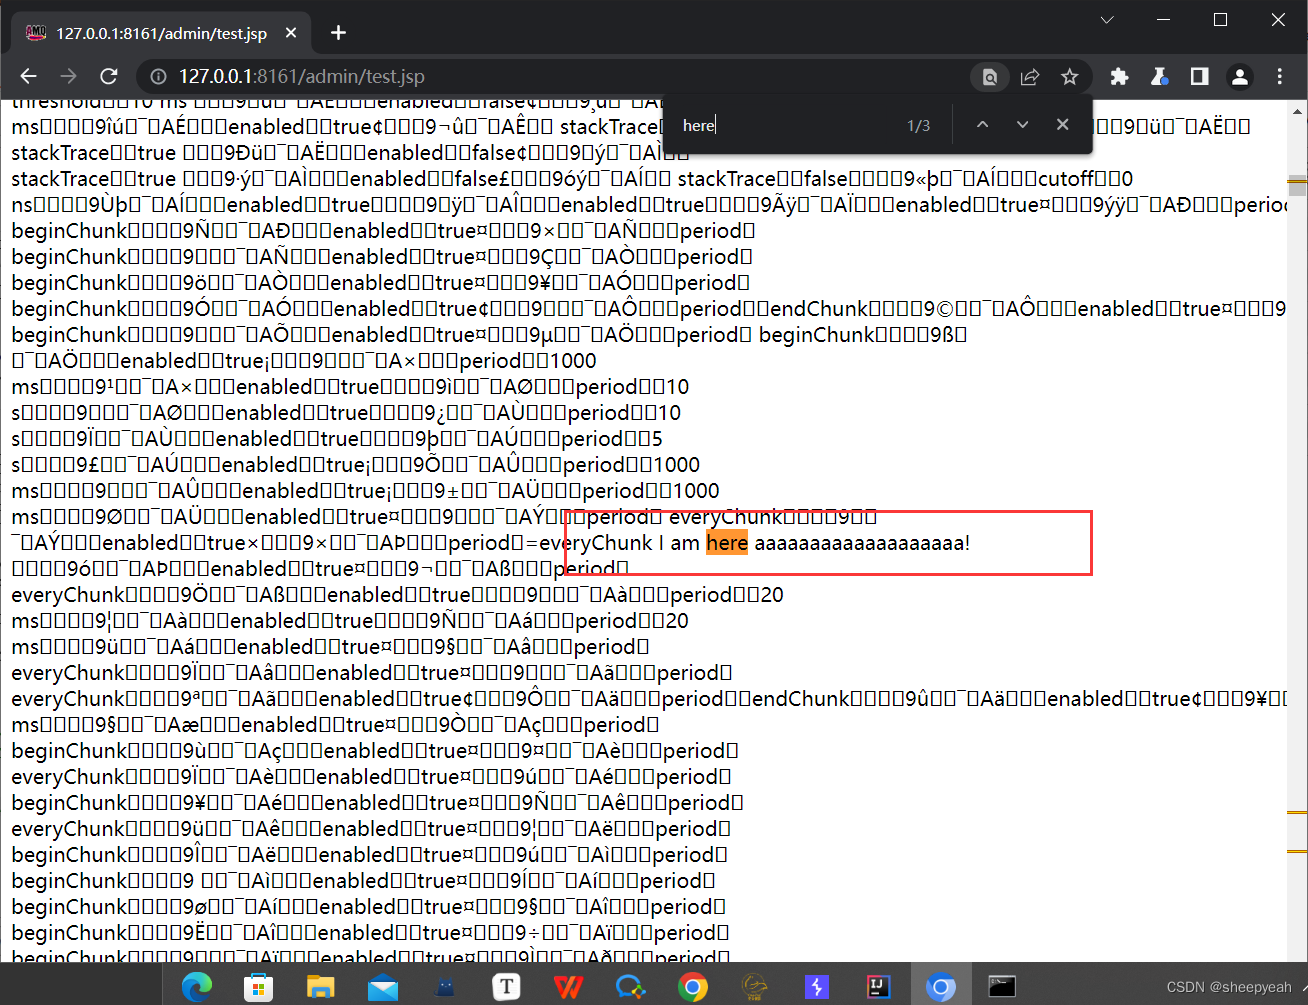Open the browser profile avatar

1239,76
